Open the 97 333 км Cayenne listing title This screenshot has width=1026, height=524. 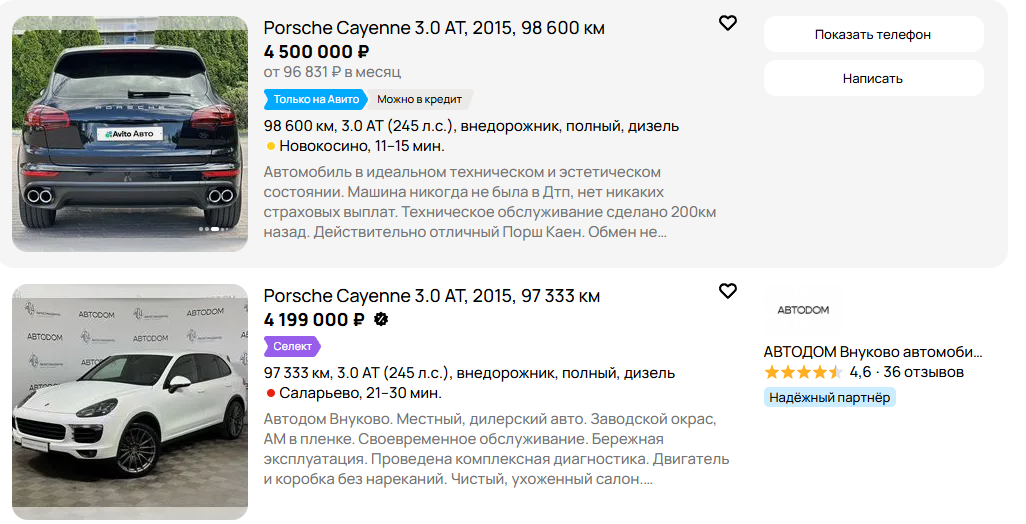point(432,296)
